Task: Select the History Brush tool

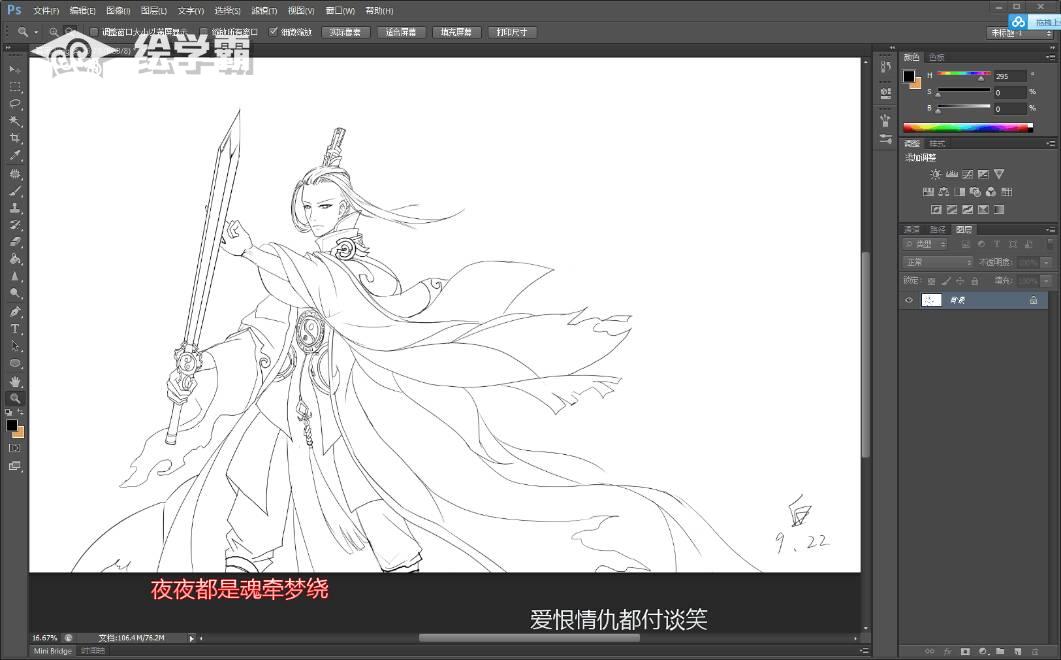Action: click(15, 225)
